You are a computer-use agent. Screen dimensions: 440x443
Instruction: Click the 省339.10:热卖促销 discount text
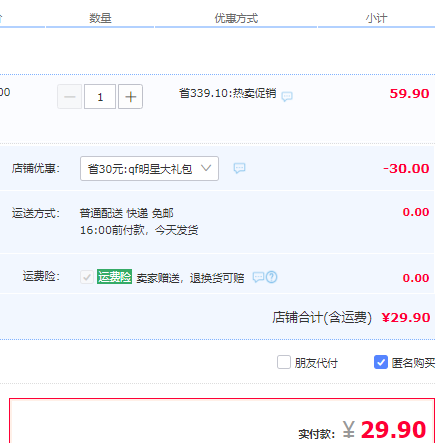click(x=228, y=93)
